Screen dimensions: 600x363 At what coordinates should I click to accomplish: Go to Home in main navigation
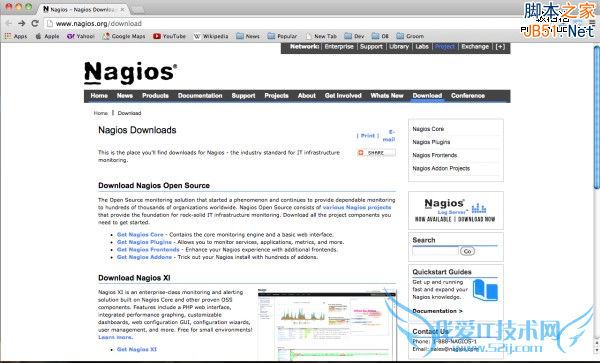coord(99,96)
